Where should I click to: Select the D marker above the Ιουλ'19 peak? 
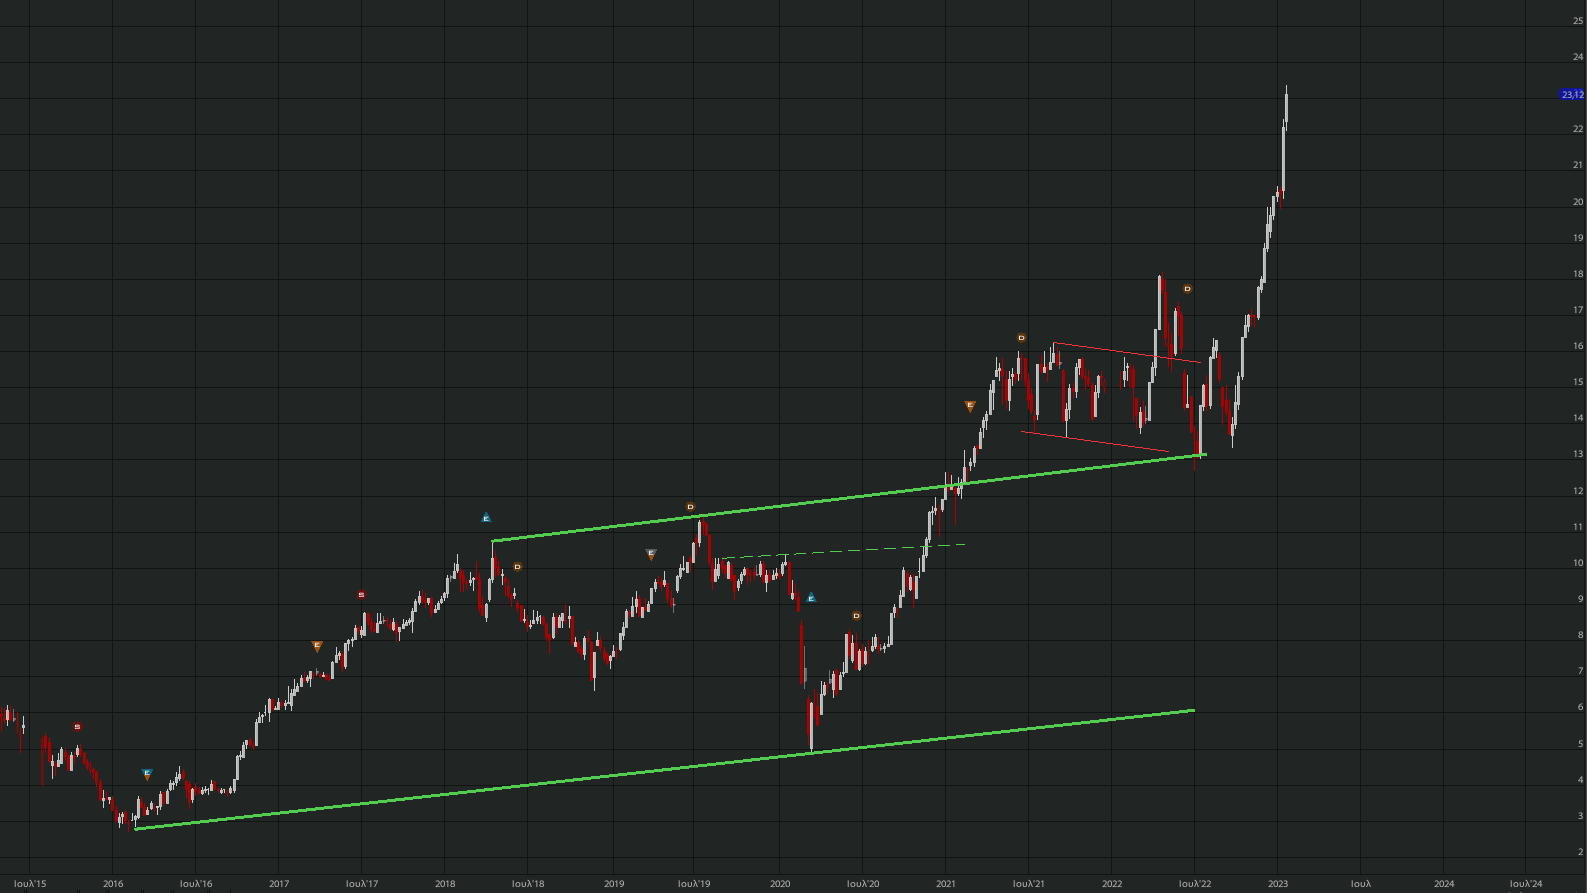coord(690,507)
